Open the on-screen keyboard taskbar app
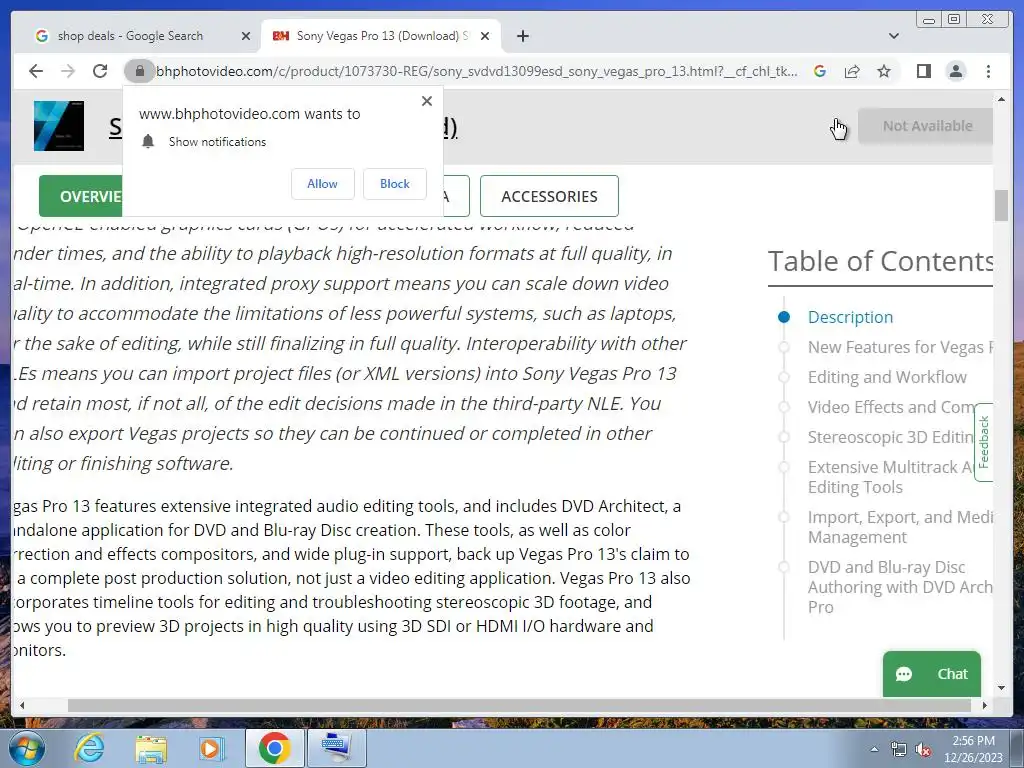The image size is (1024, 768). (x=337, y=748)
